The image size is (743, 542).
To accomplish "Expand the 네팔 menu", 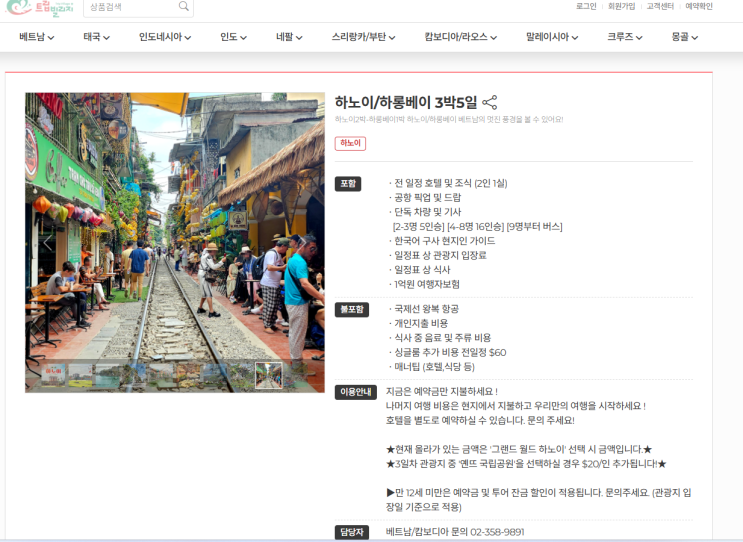I will tap(289, 37).
